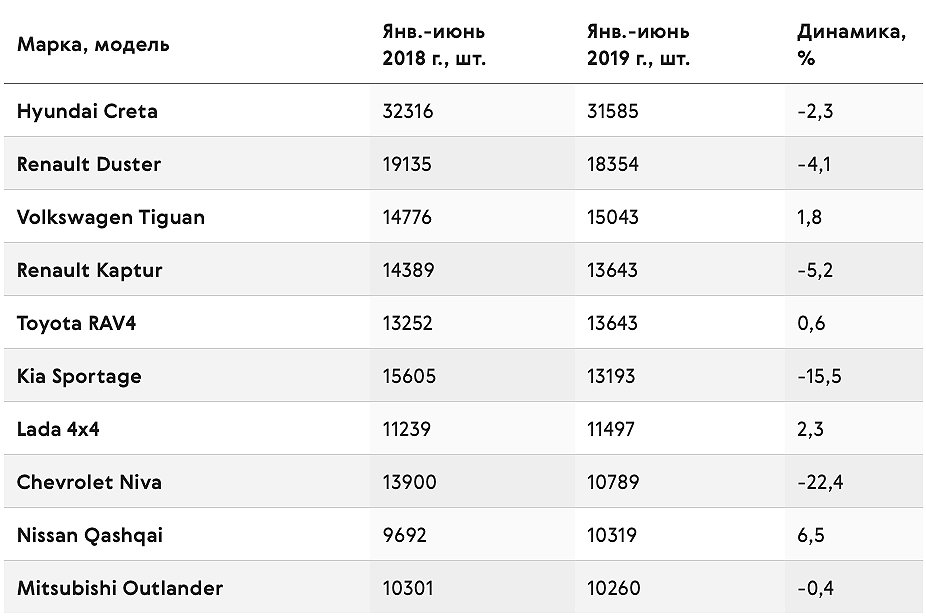Click the Chevrolet Niva model name

[89, 482]
